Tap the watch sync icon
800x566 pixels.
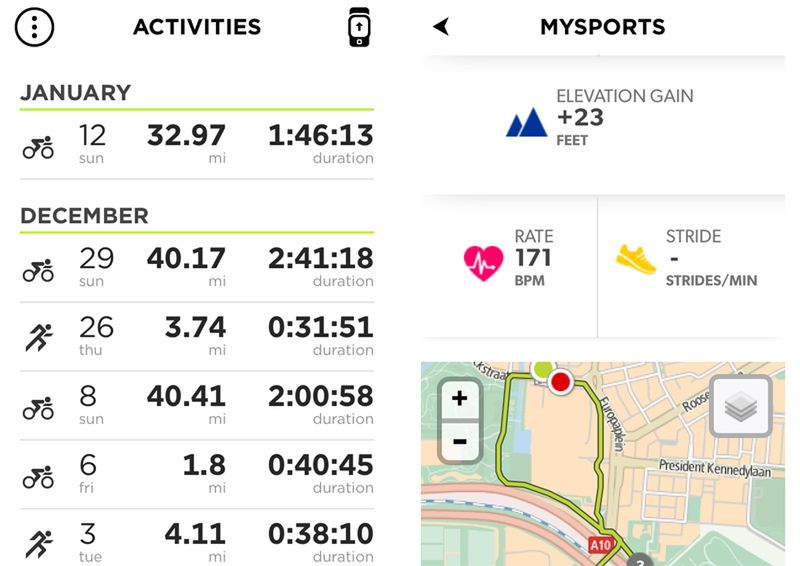(359, 28)
